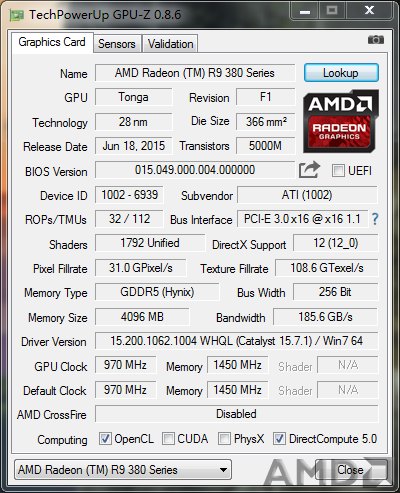
Task: Click Default Clock '970 MHz' value
Action: (125, 390)
